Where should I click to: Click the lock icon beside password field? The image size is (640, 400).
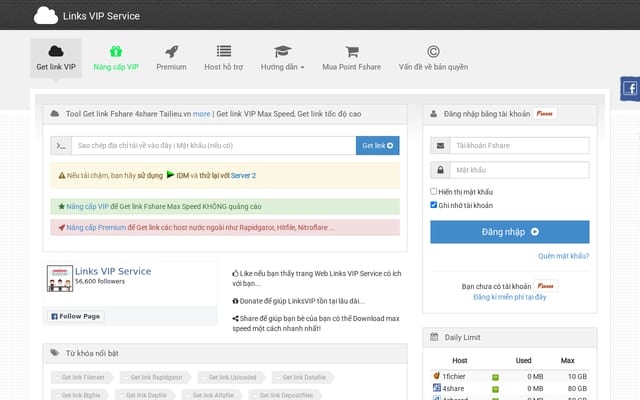pos(440,170)
